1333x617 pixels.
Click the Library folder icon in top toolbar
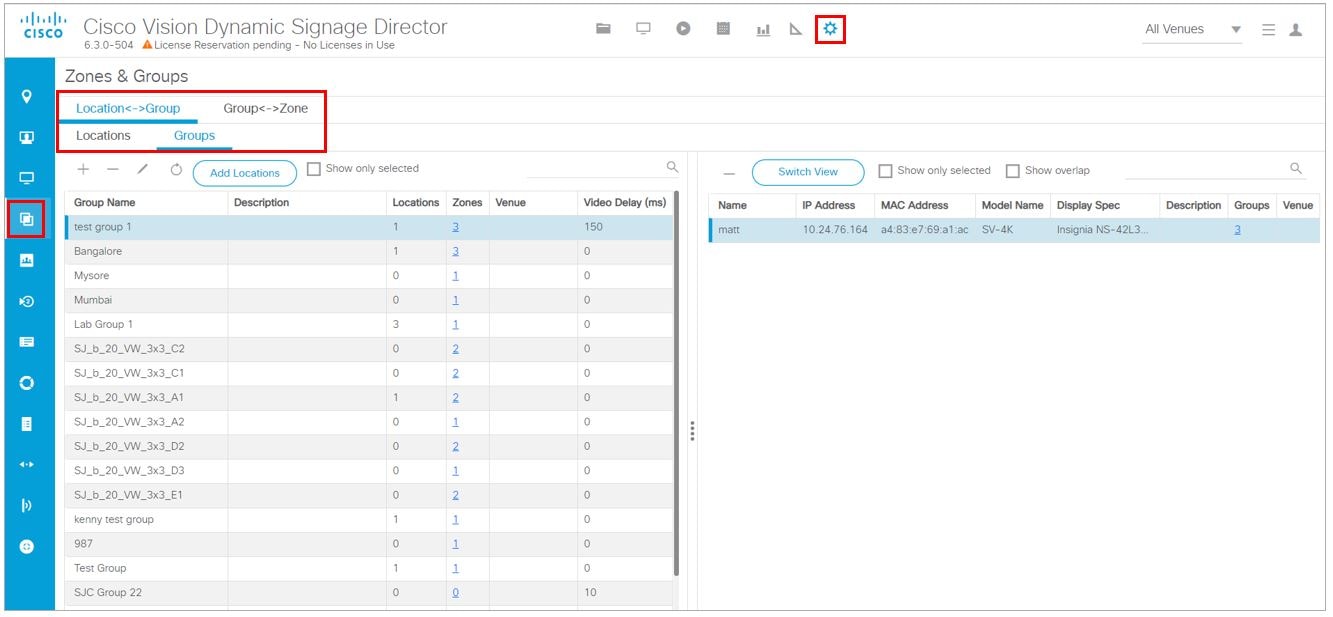[x=604, y=31]
